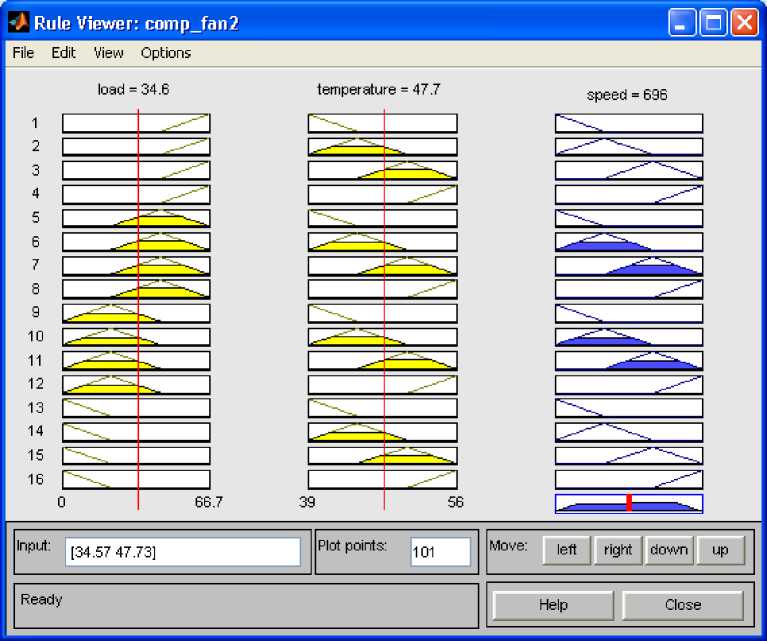
Task: Open the Edit menu
Action: pyautogui.click(x=64, y=53)
